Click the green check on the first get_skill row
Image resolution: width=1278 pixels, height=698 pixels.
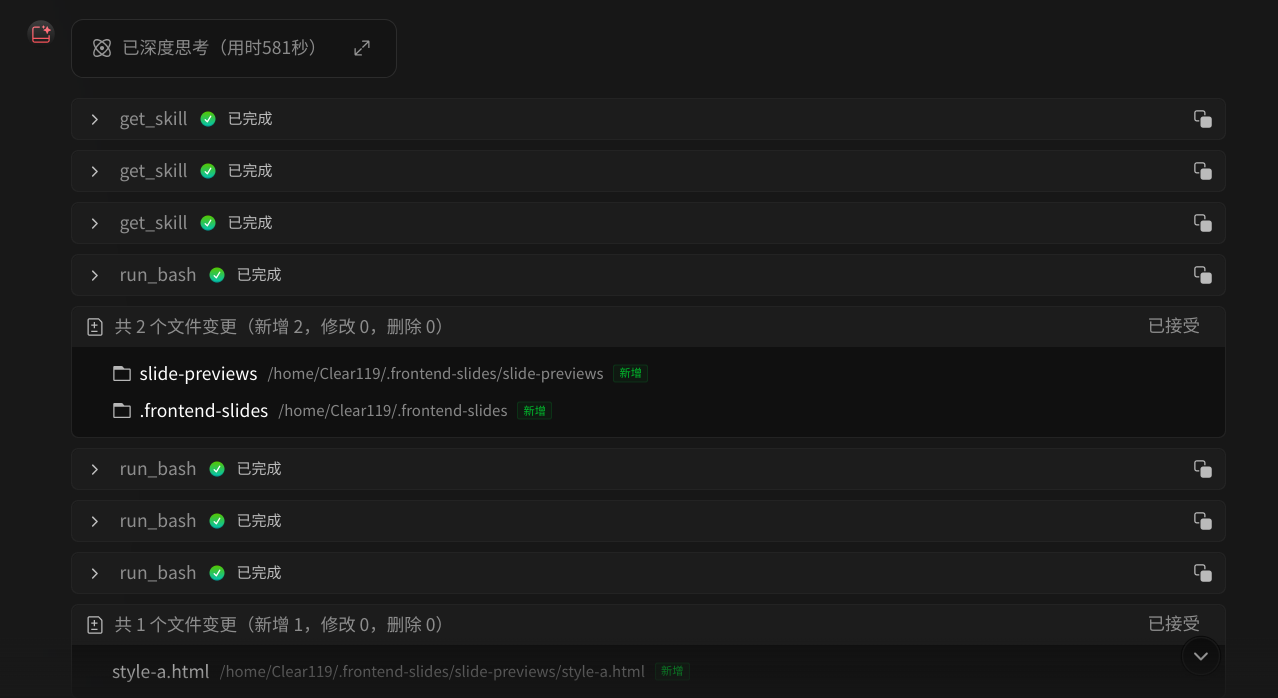[208, 119]
